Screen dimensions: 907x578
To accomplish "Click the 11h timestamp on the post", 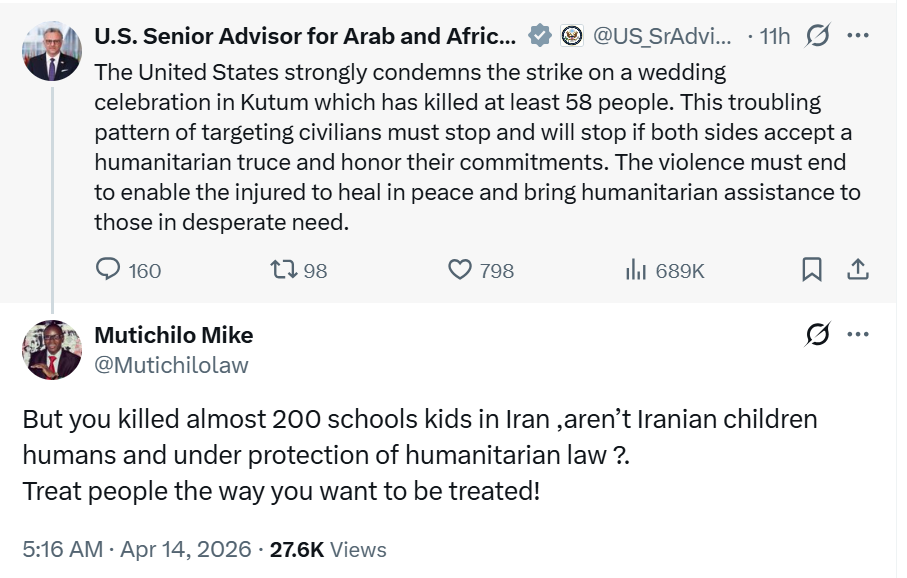I will pyautogui.click(x=774, y=36).
